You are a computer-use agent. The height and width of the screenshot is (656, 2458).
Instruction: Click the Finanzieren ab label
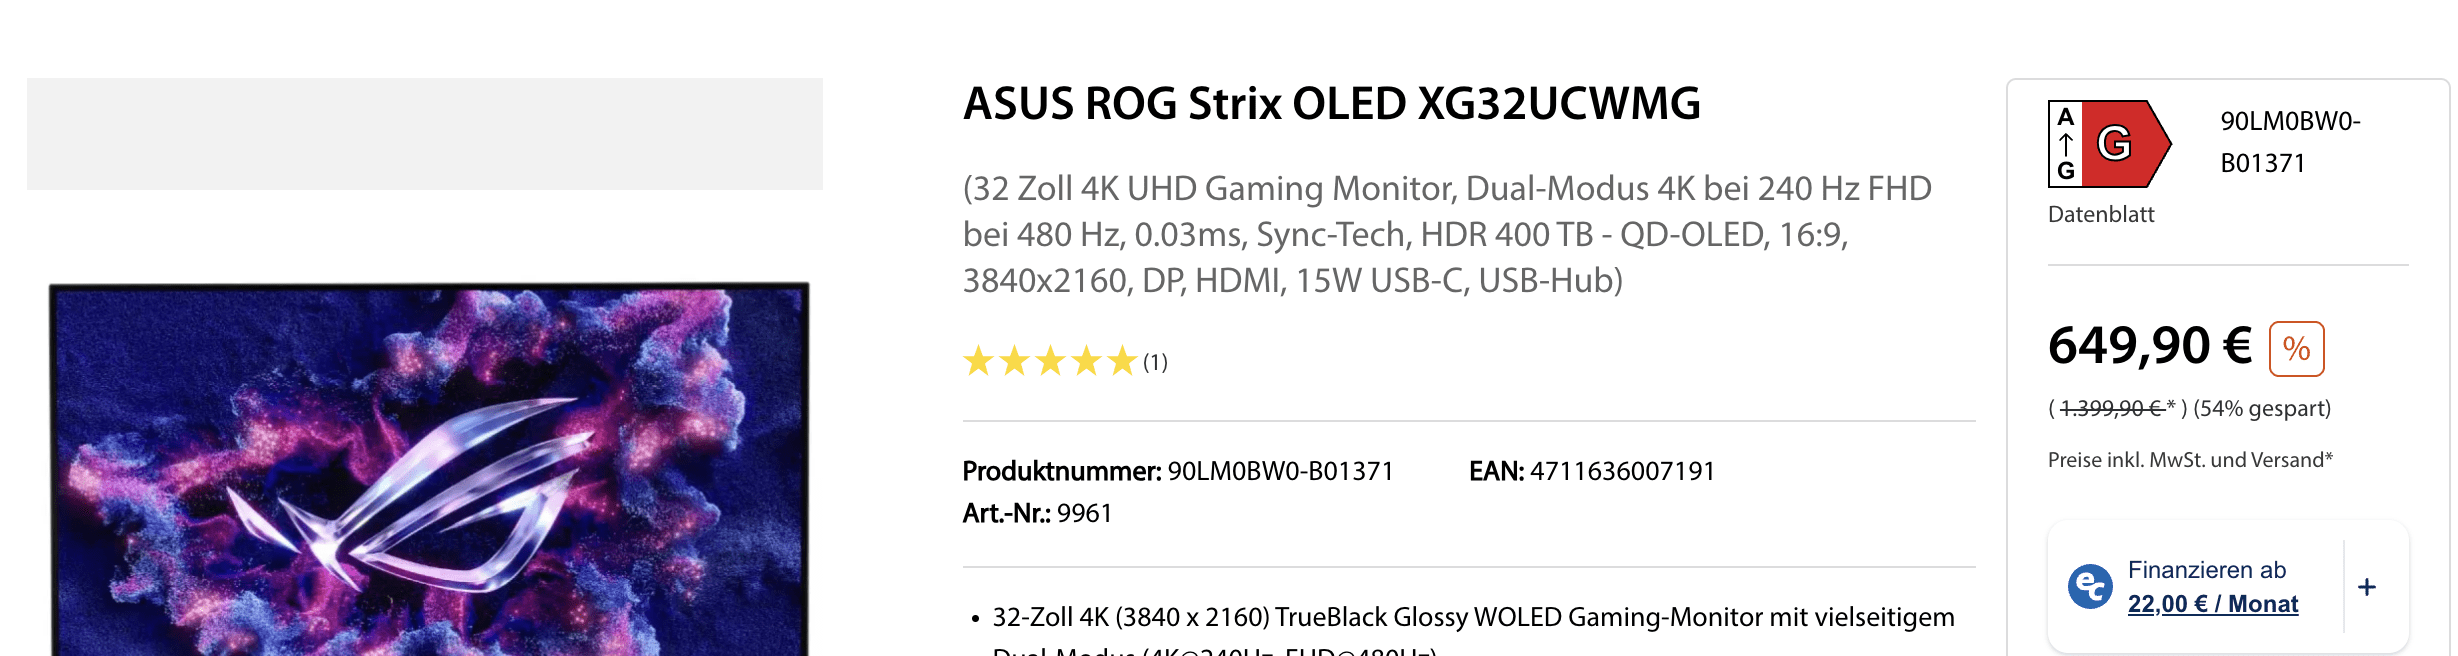click(x=2206, y=570)
